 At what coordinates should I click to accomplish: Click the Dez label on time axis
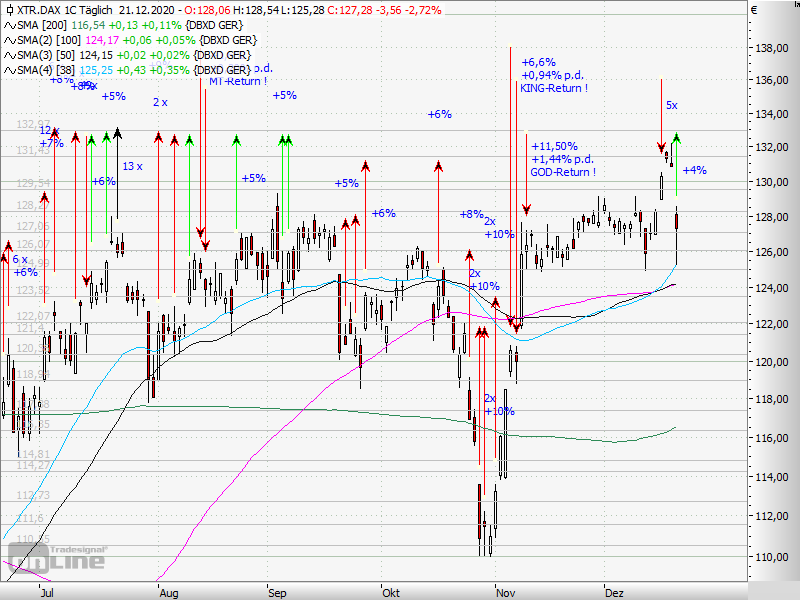tap(614, 593)
